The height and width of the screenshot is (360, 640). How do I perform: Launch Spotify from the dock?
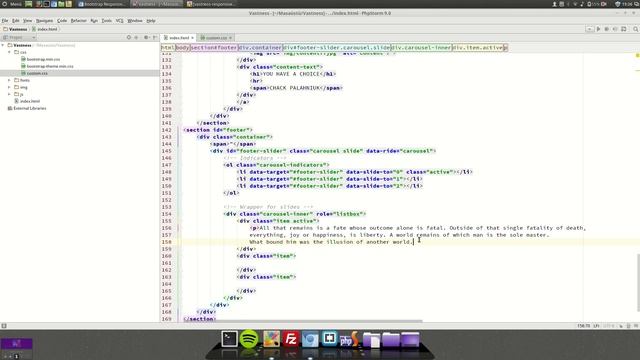[x=249, y=339]
